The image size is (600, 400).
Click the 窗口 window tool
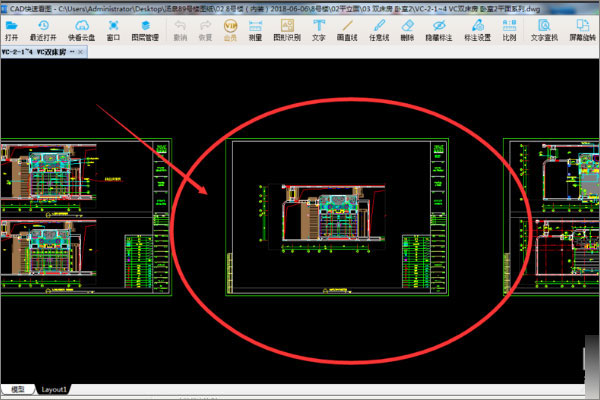coord(114,27)
